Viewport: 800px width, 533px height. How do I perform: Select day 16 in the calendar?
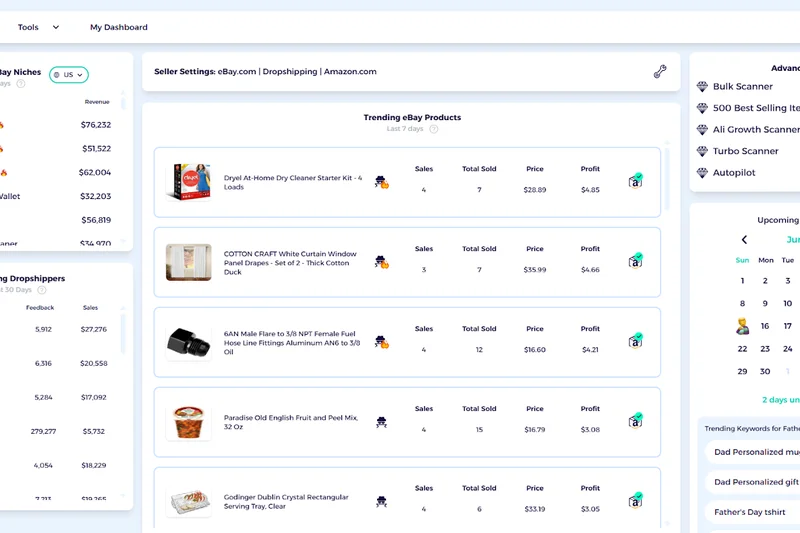coord(765,326)
